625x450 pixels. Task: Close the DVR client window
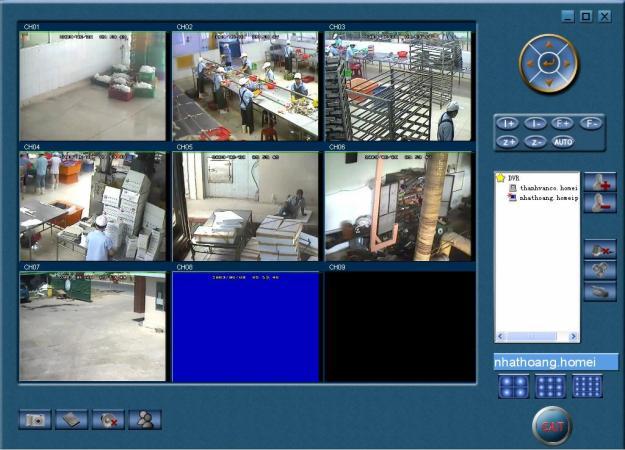605,16
